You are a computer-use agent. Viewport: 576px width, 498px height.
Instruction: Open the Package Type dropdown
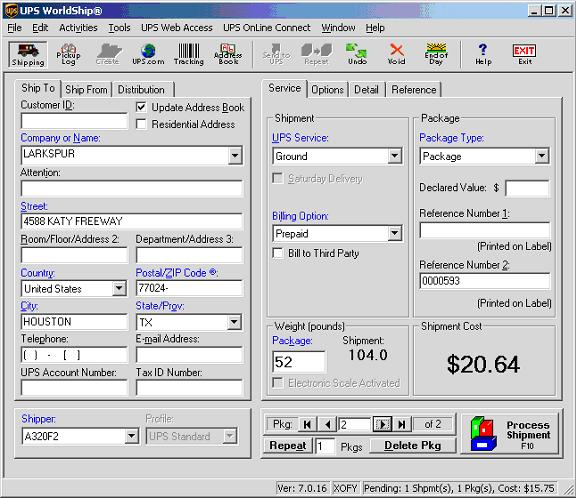click(x=542, y=156)
